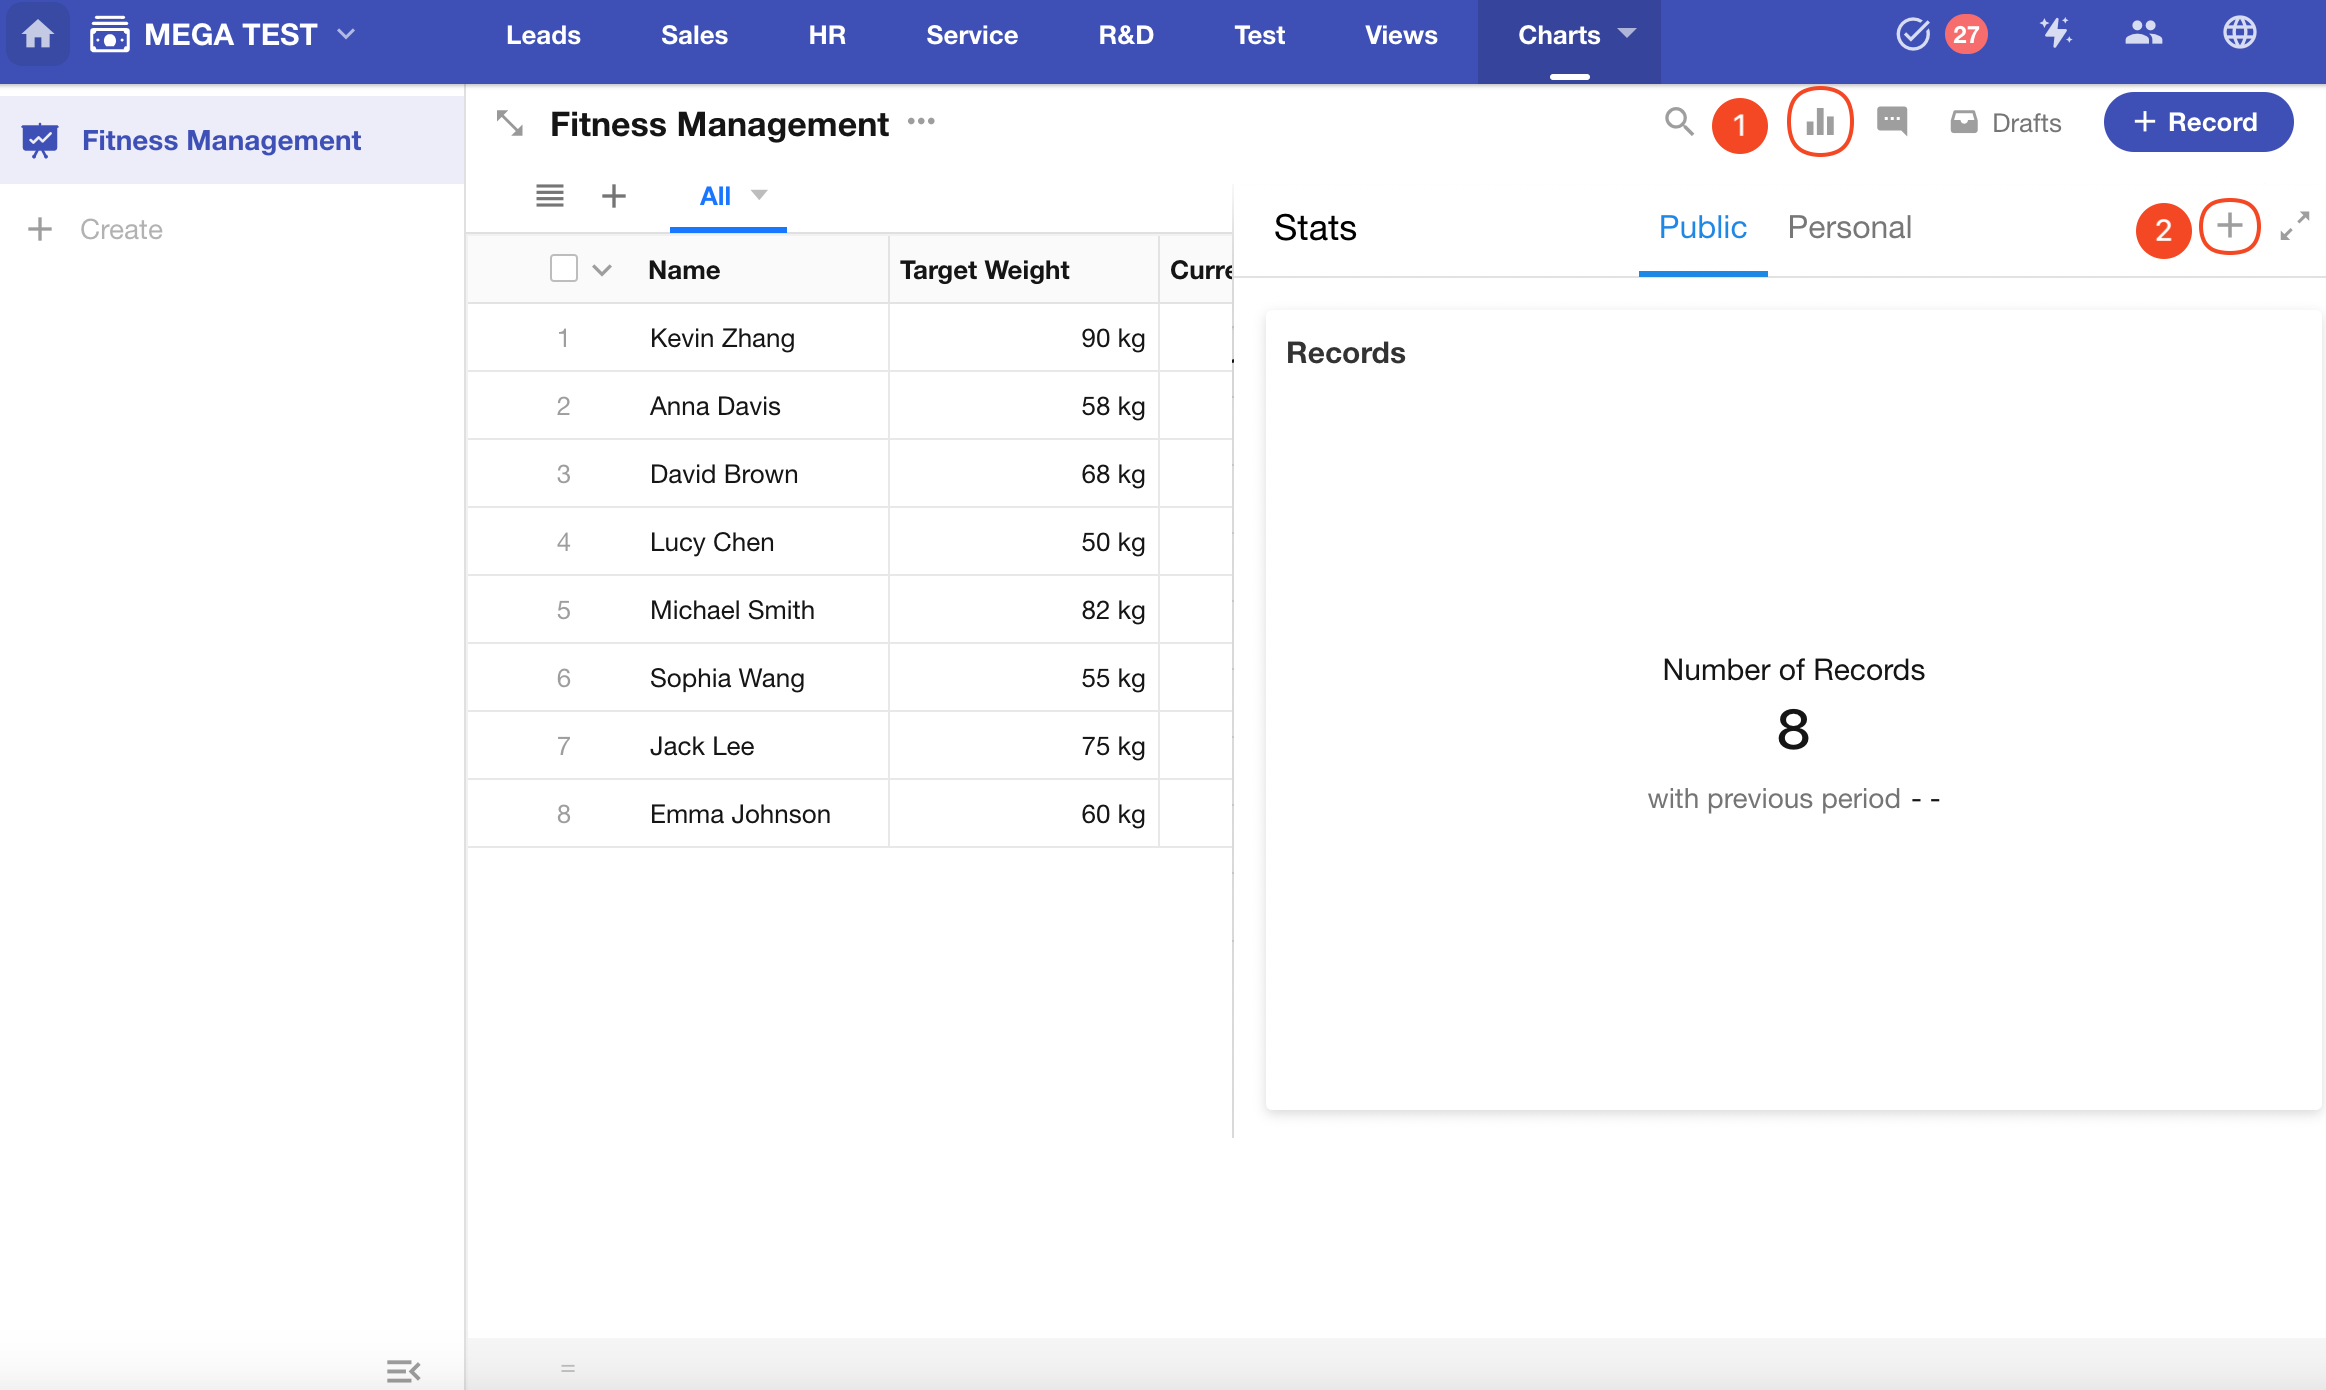2326x1390 pixels.
Task: Open the All view dropdown arrow
Action: point(759,195)
